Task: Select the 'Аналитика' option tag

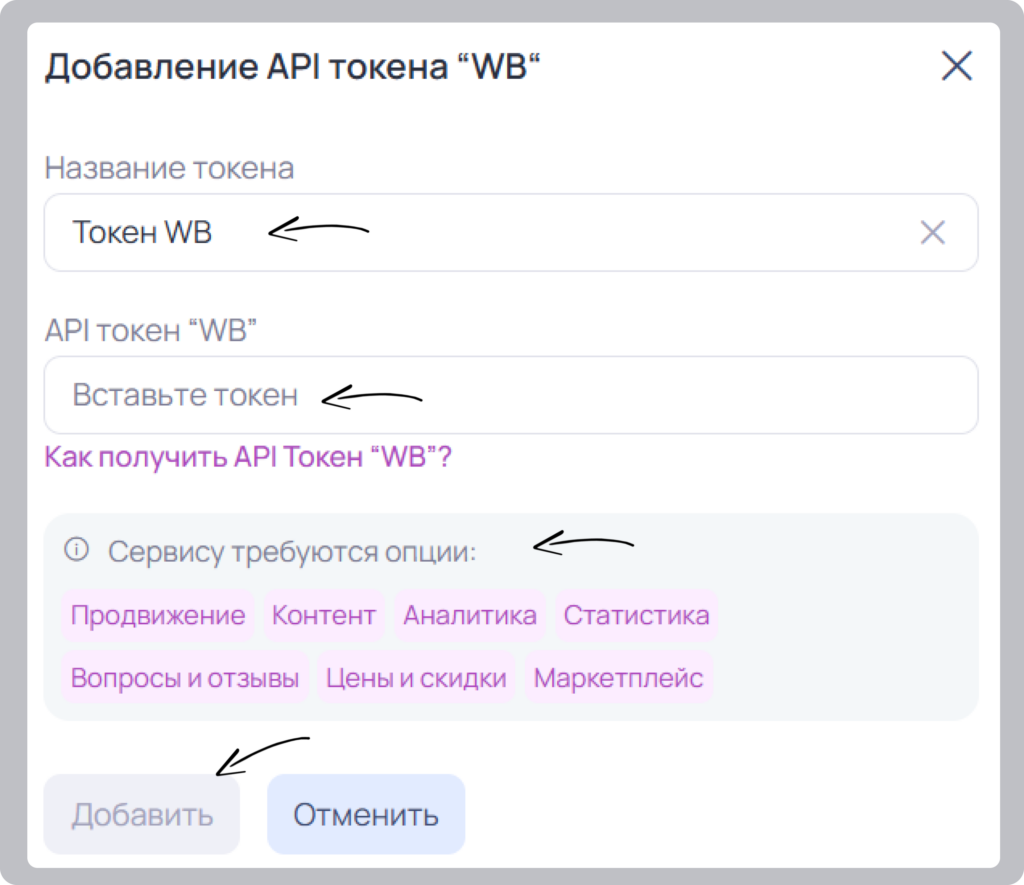Action: [x=470, y=615]
